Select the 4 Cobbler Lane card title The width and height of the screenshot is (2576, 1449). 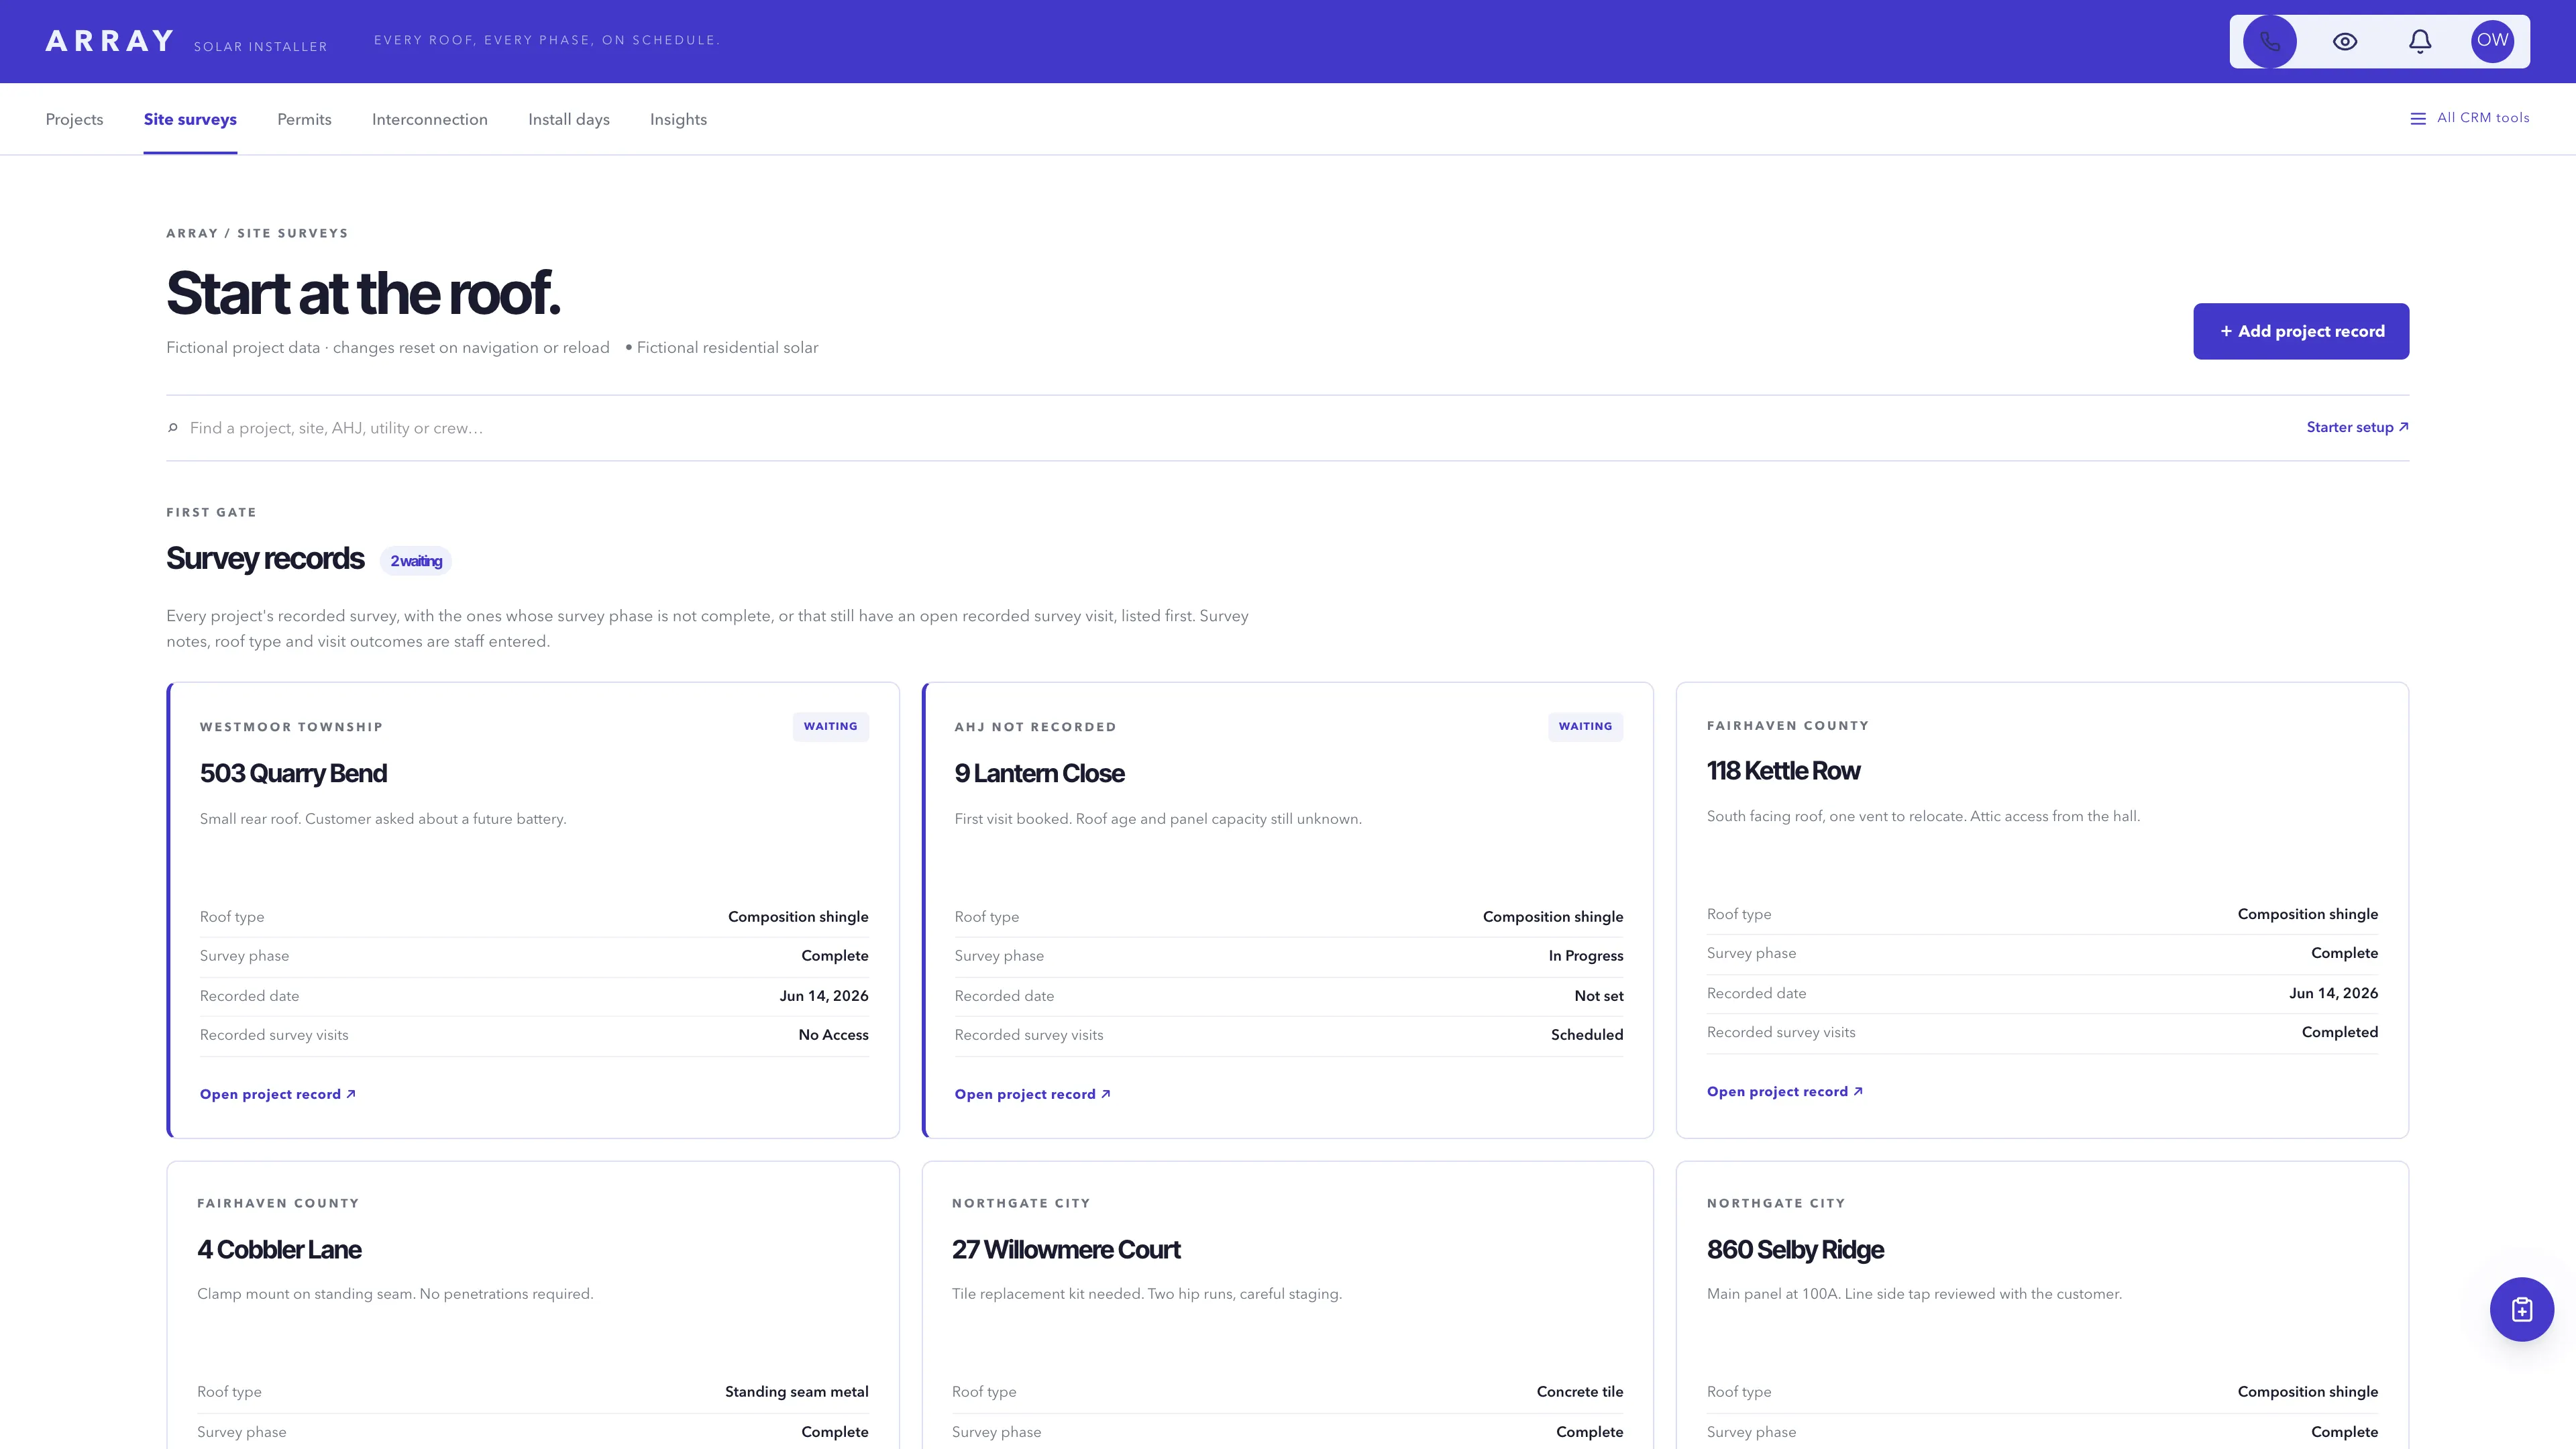[279, 1250]
